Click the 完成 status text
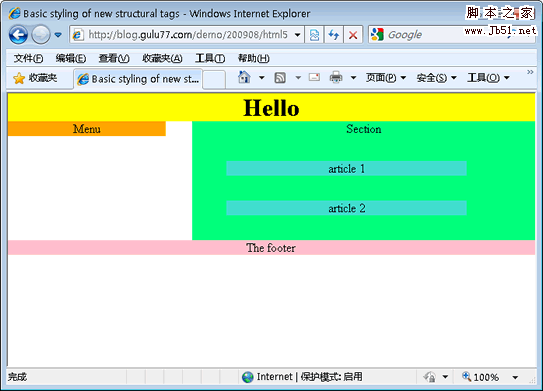This screenshot has width=543, height=391. point(17,377)
